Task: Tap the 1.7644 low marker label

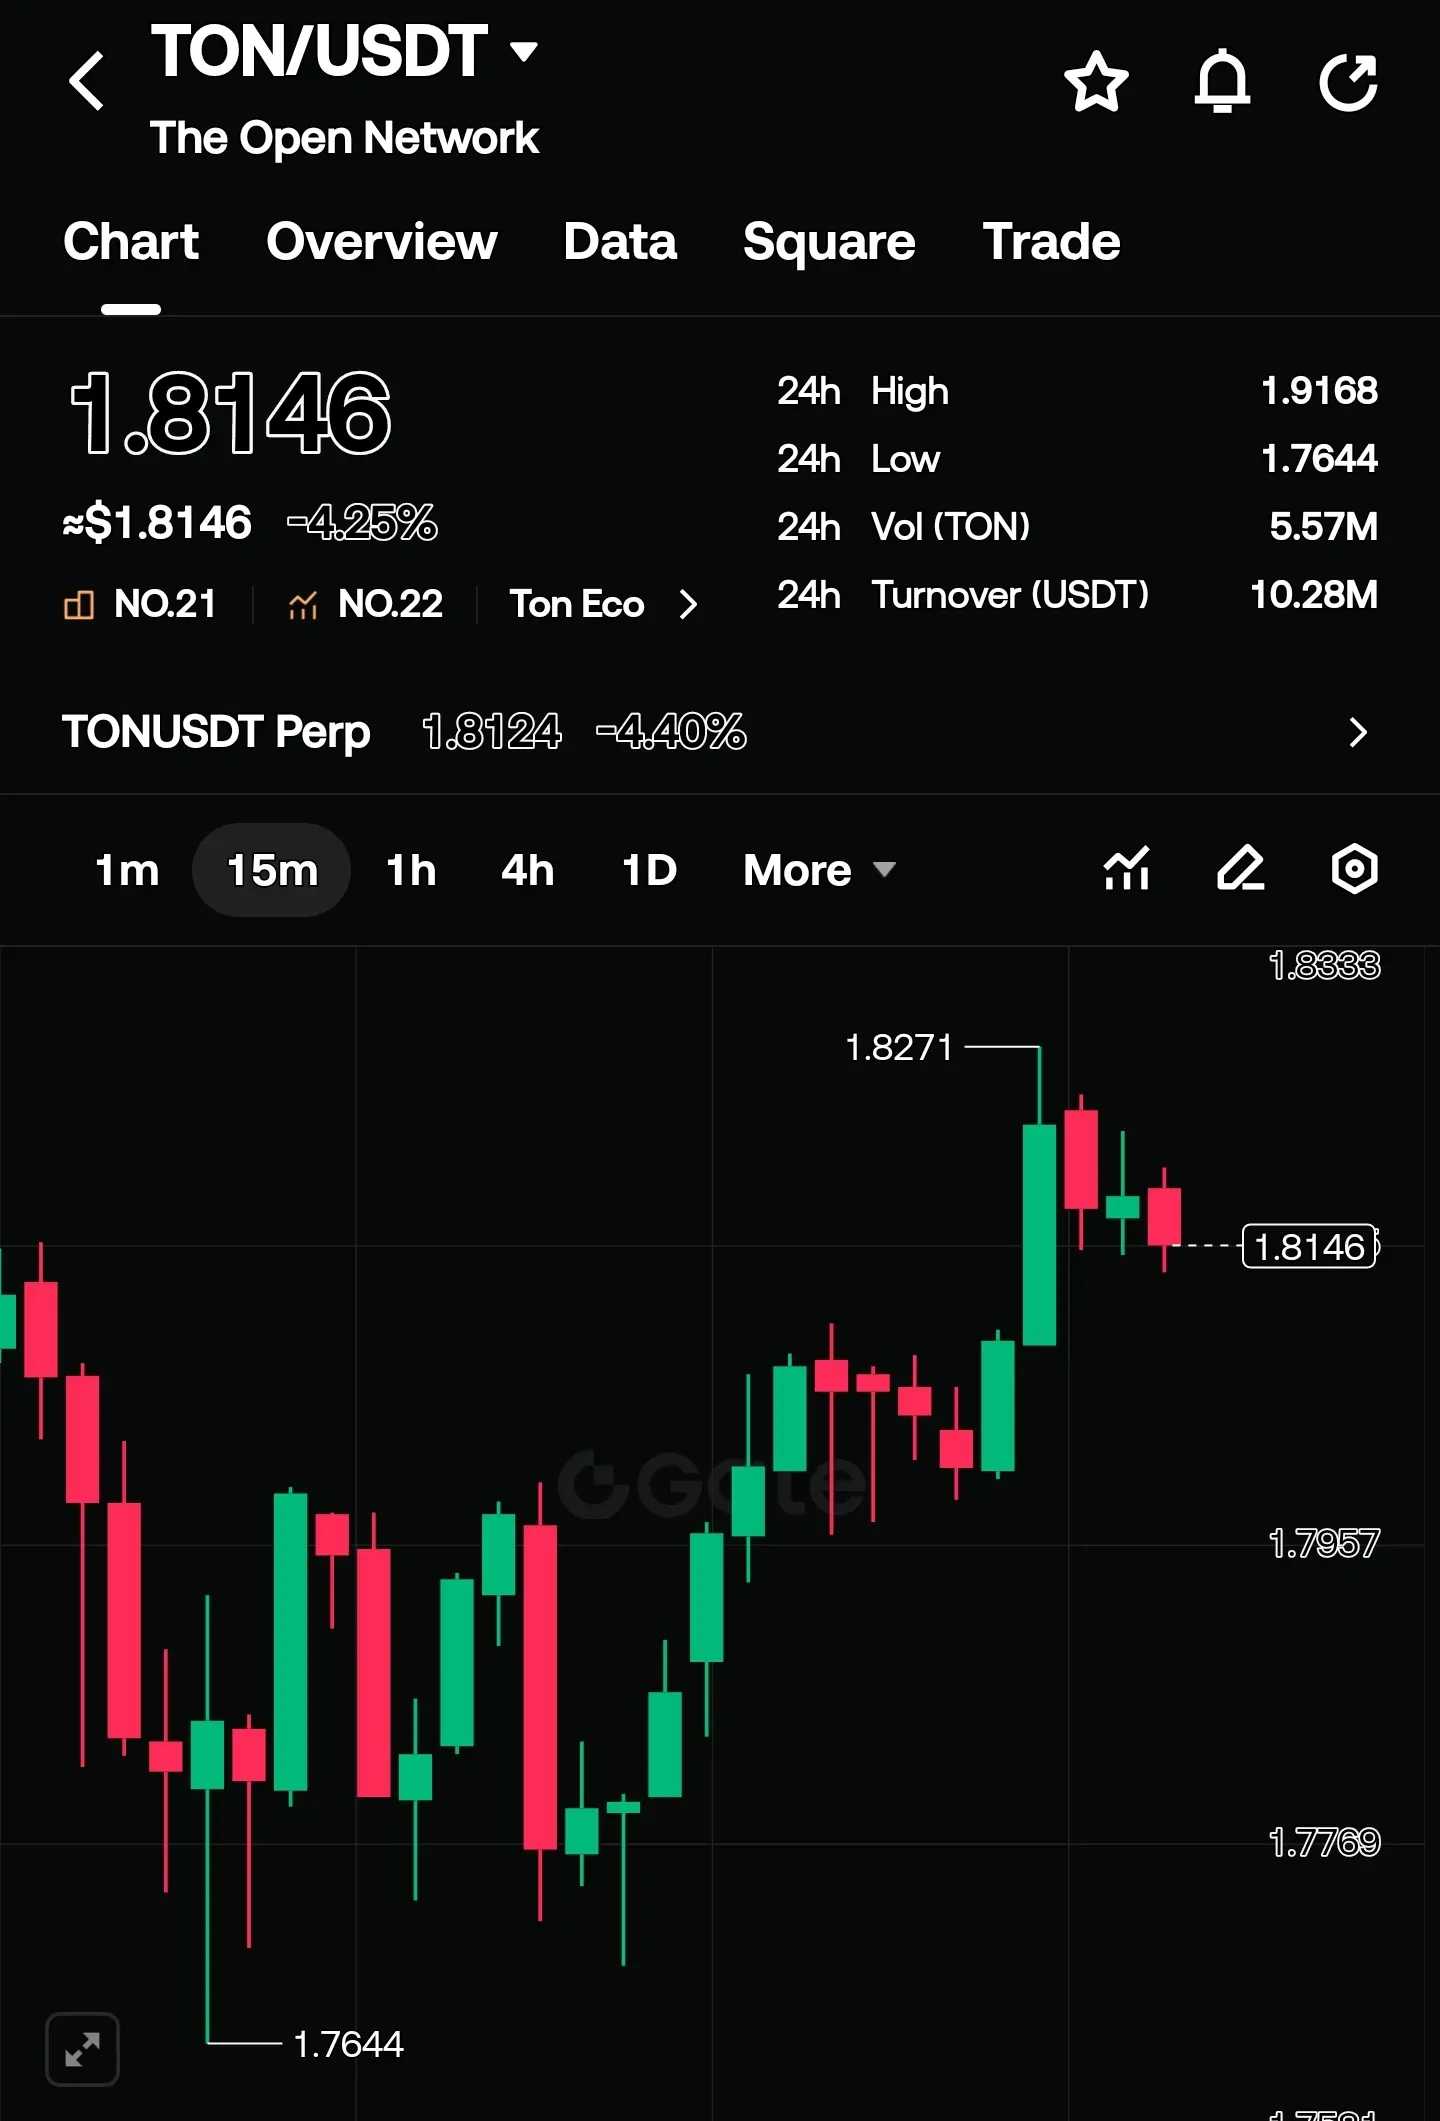Action: click(348, 2045)
